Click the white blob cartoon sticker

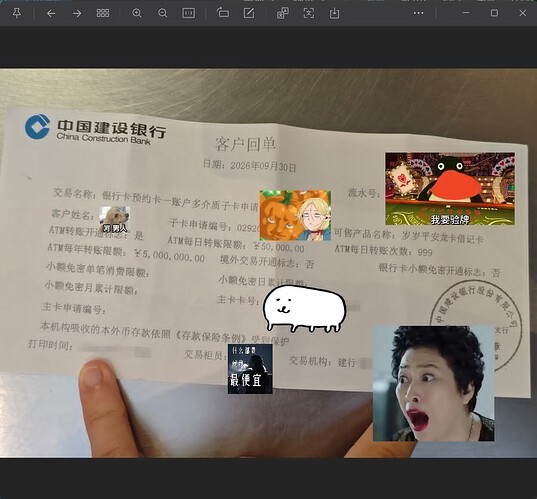(x=304, y=309)
